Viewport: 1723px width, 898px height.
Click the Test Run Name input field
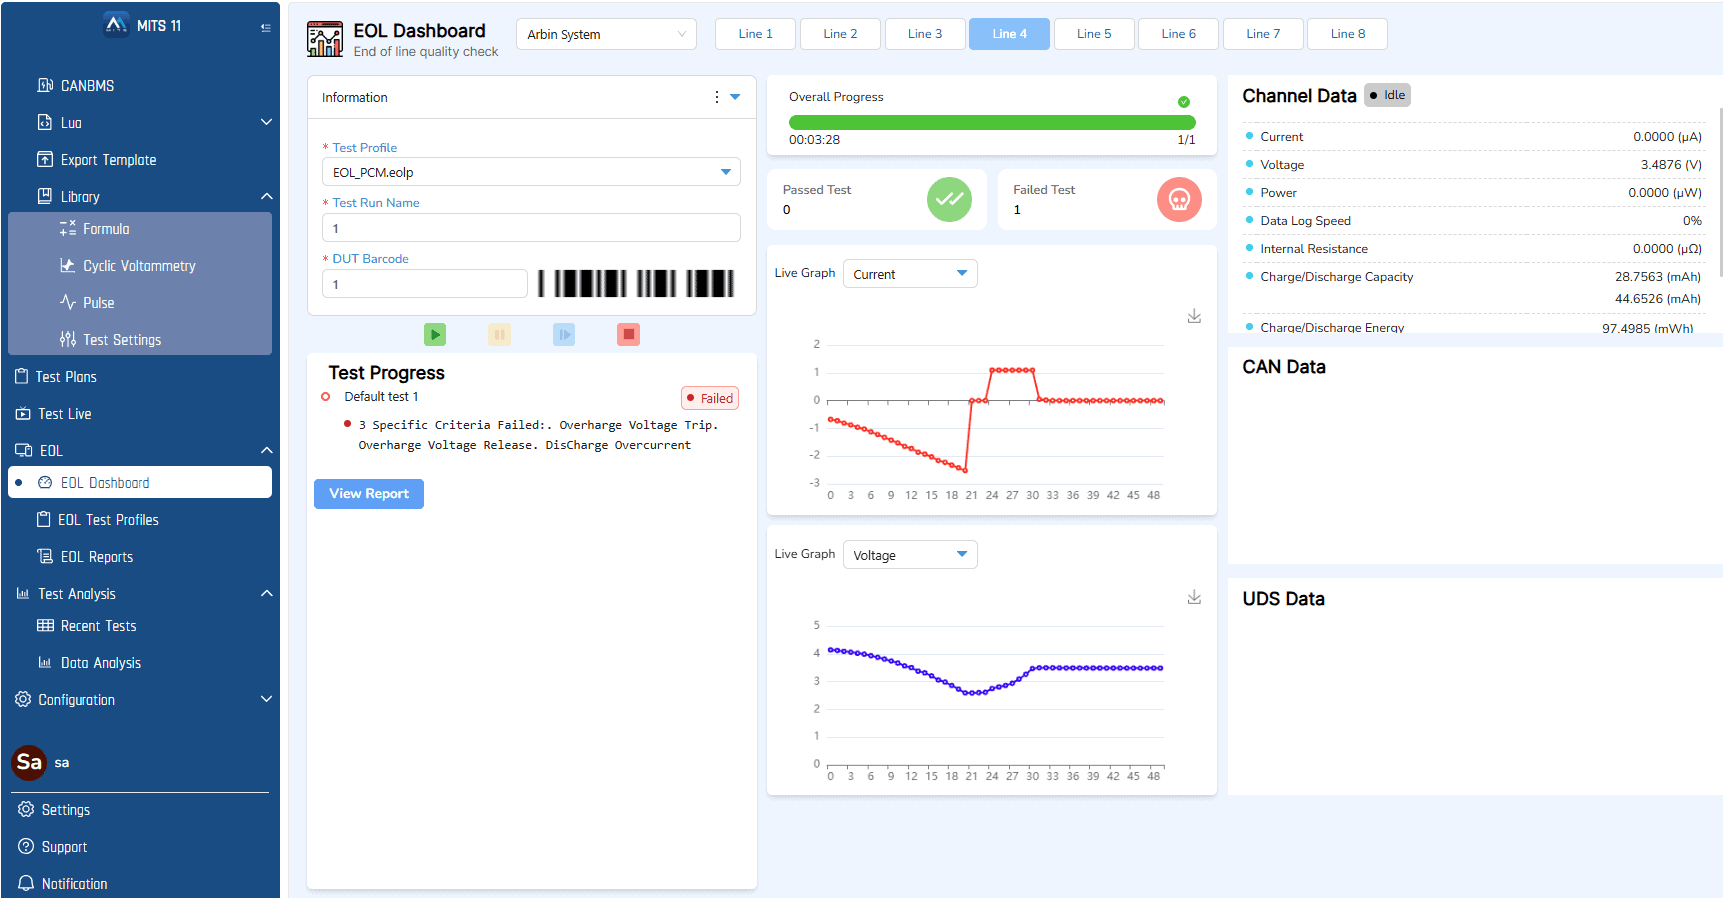[x=531, y=228]
